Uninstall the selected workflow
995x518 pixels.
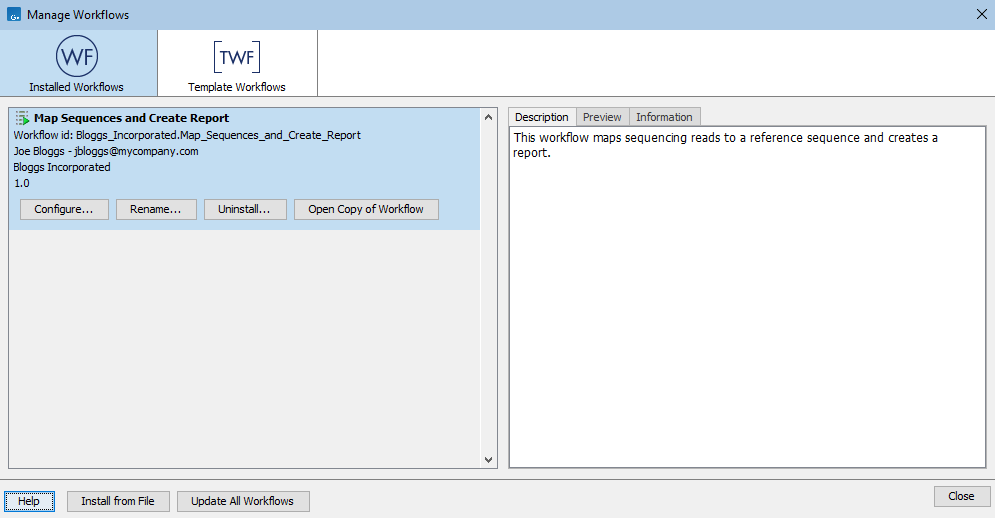pyautogui.click(x=245, y=209)
